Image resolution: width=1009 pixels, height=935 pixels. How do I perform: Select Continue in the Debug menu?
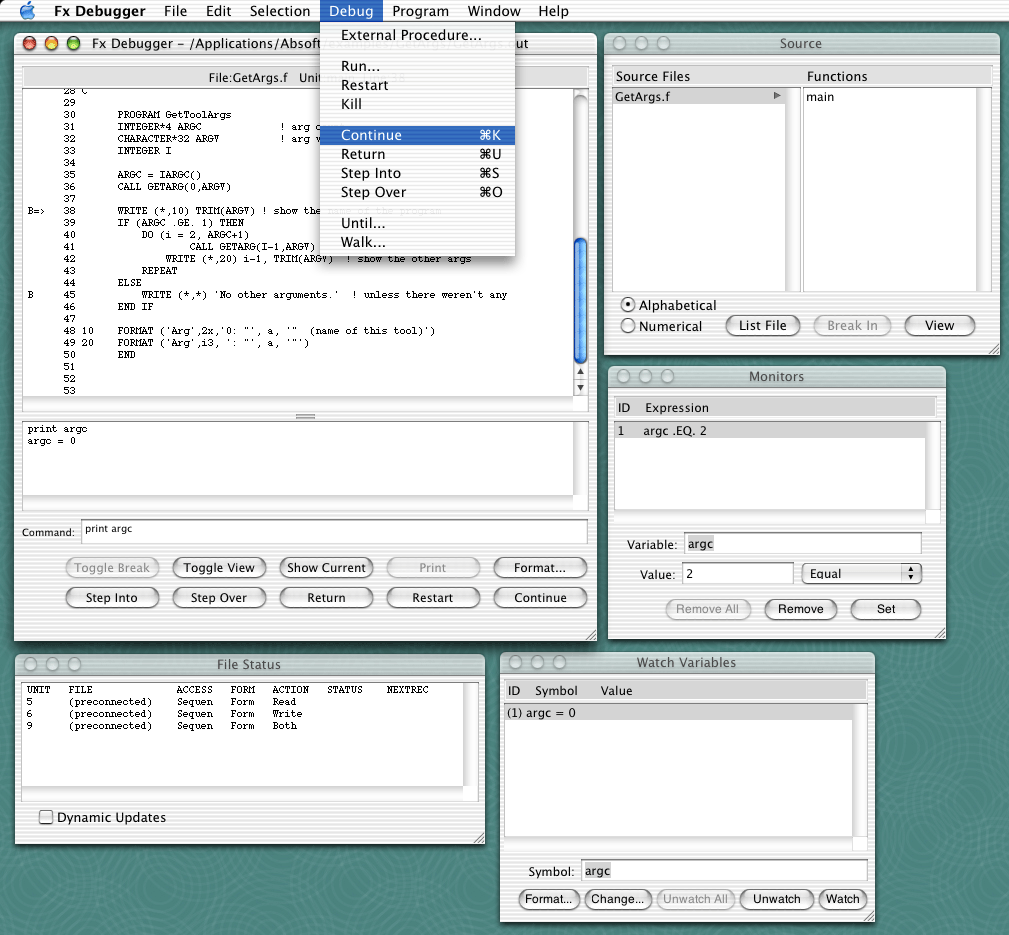pos(371,135)
